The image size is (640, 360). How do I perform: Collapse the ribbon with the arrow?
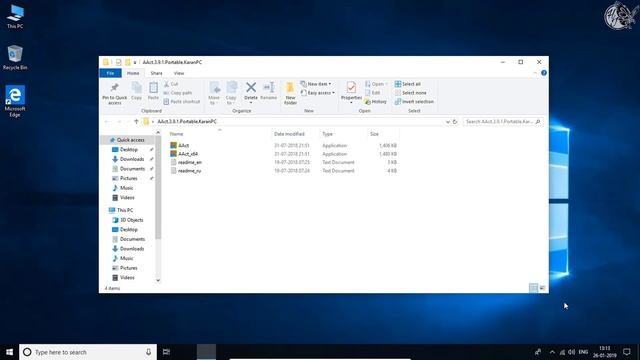(x=535, y=73)
